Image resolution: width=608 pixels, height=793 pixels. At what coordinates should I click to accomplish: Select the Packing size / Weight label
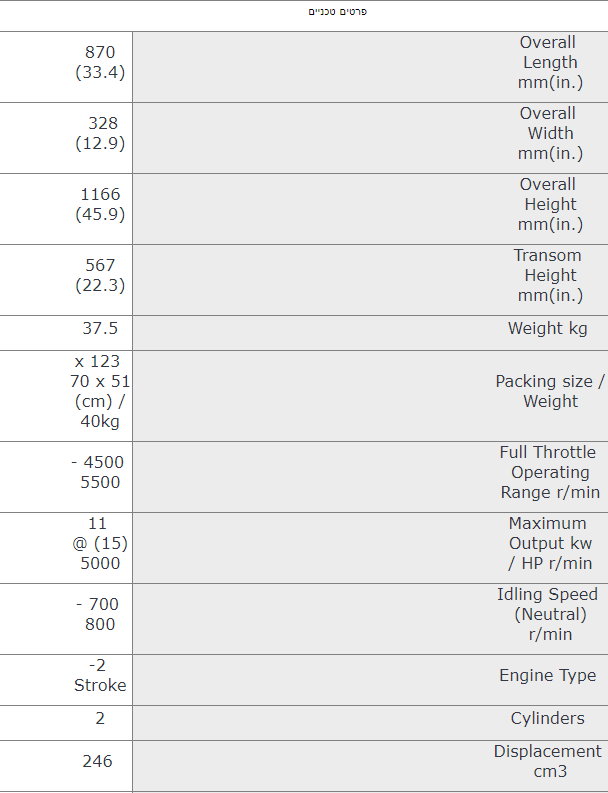coord(550,391)
